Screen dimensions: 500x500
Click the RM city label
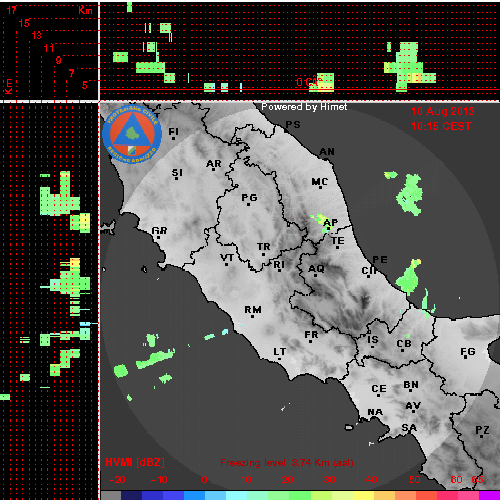tap(253, 310)
